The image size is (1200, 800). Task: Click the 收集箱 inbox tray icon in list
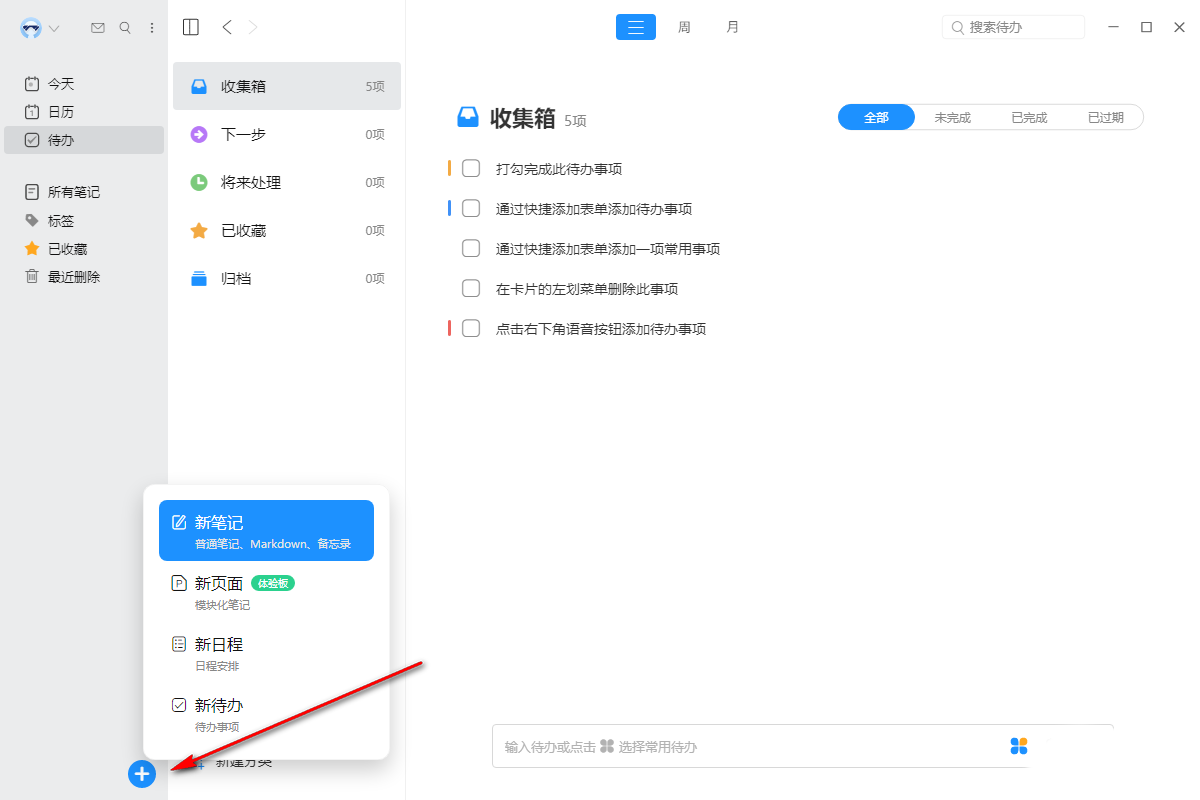199,86
